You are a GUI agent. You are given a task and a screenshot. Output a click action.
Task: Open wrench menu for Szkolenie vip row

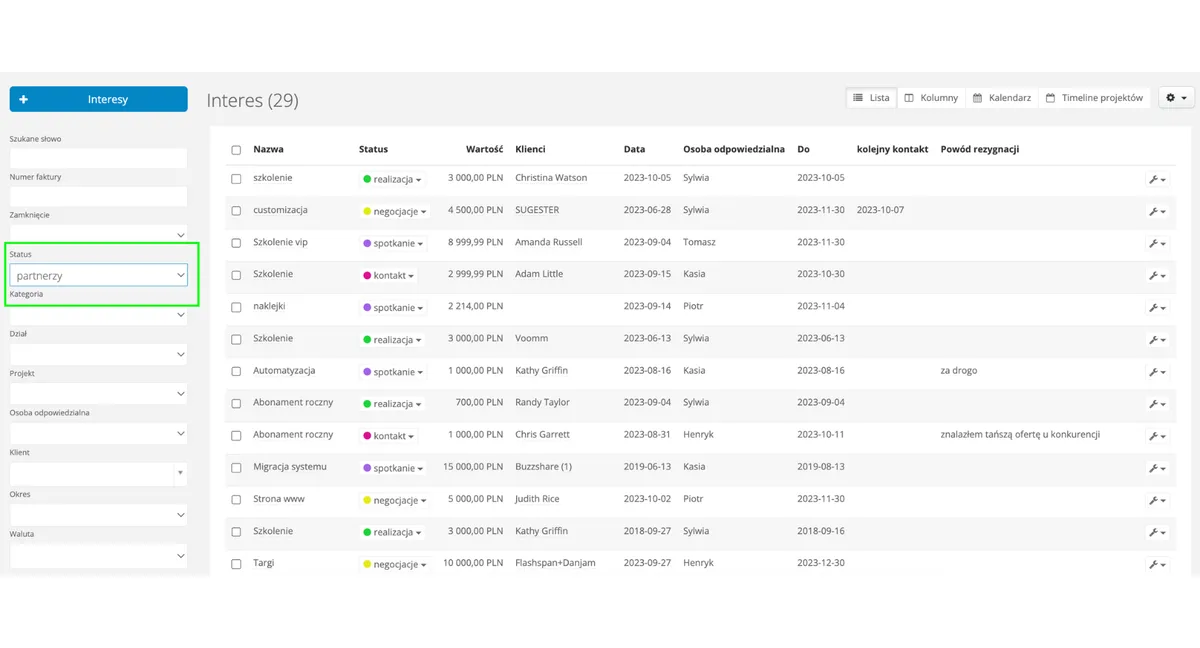(1157, 244)
